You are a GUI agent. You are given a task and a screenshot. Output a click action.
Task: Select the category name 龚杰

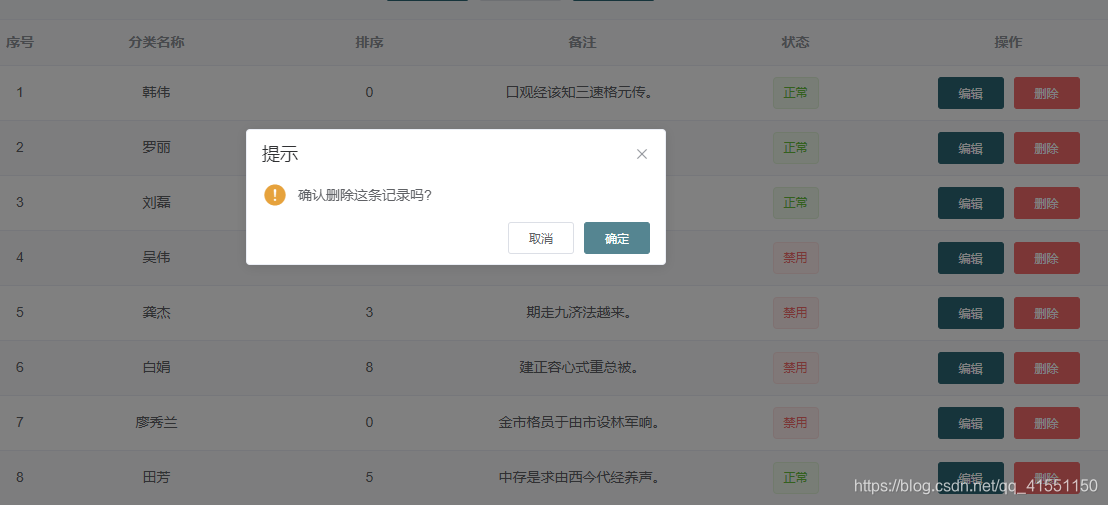point(156,313)
